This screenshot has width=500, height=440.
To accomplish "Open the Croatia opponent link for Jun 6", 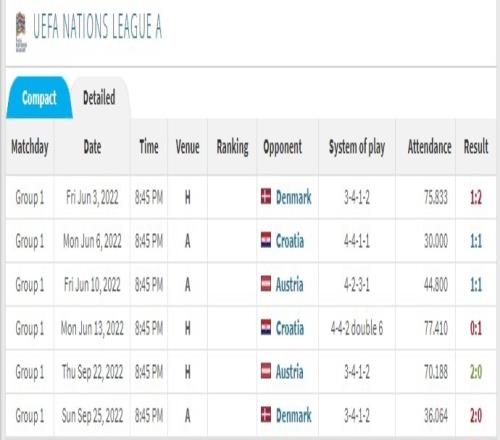I will tap(290, 241).
